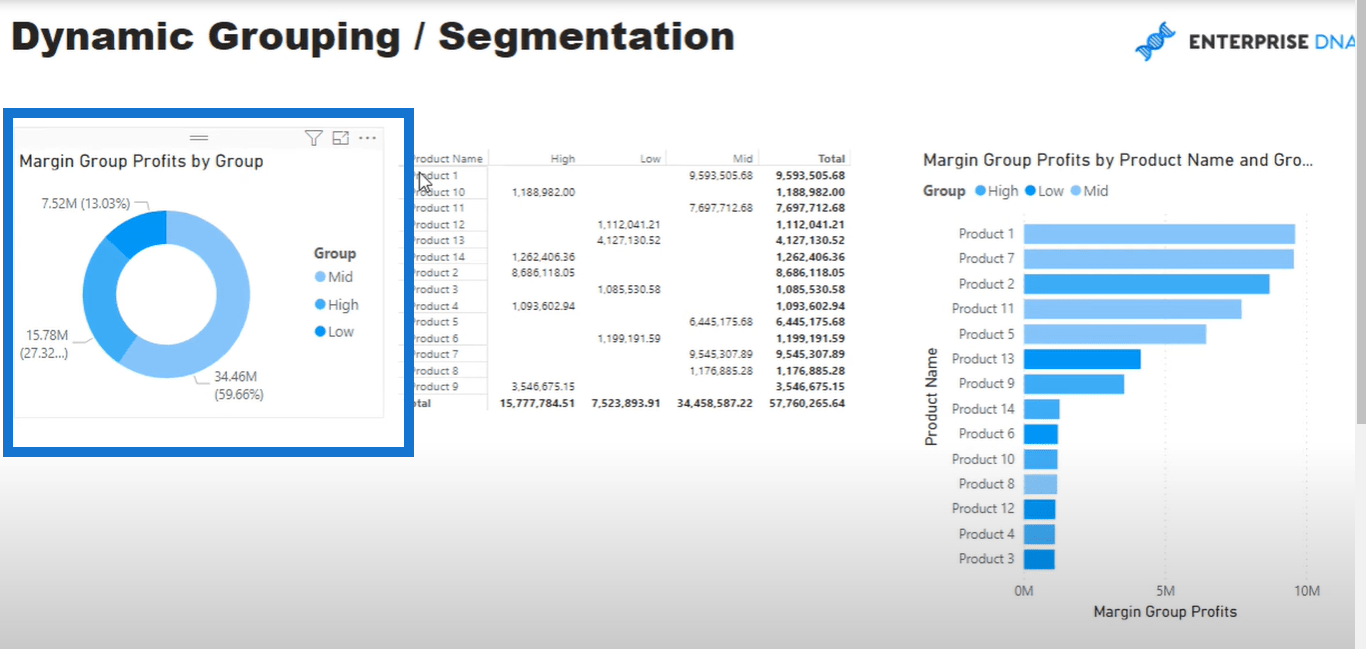Click High legend marker in donut legend

pyautogui.click(x=320, y=305)
